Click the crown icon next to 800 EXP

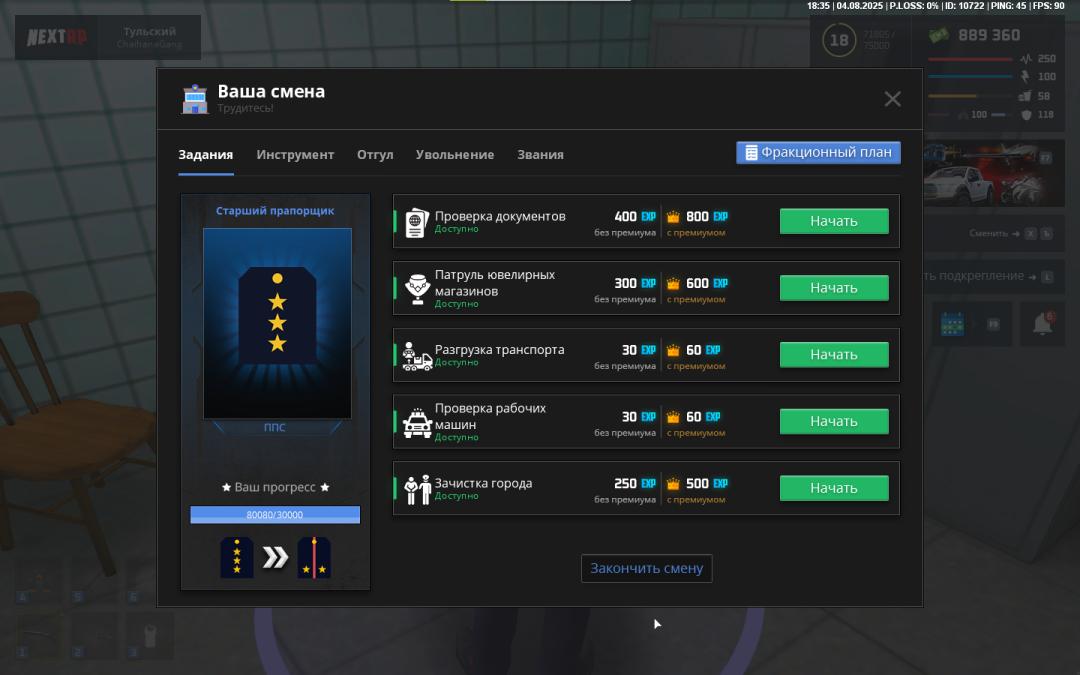673,217
